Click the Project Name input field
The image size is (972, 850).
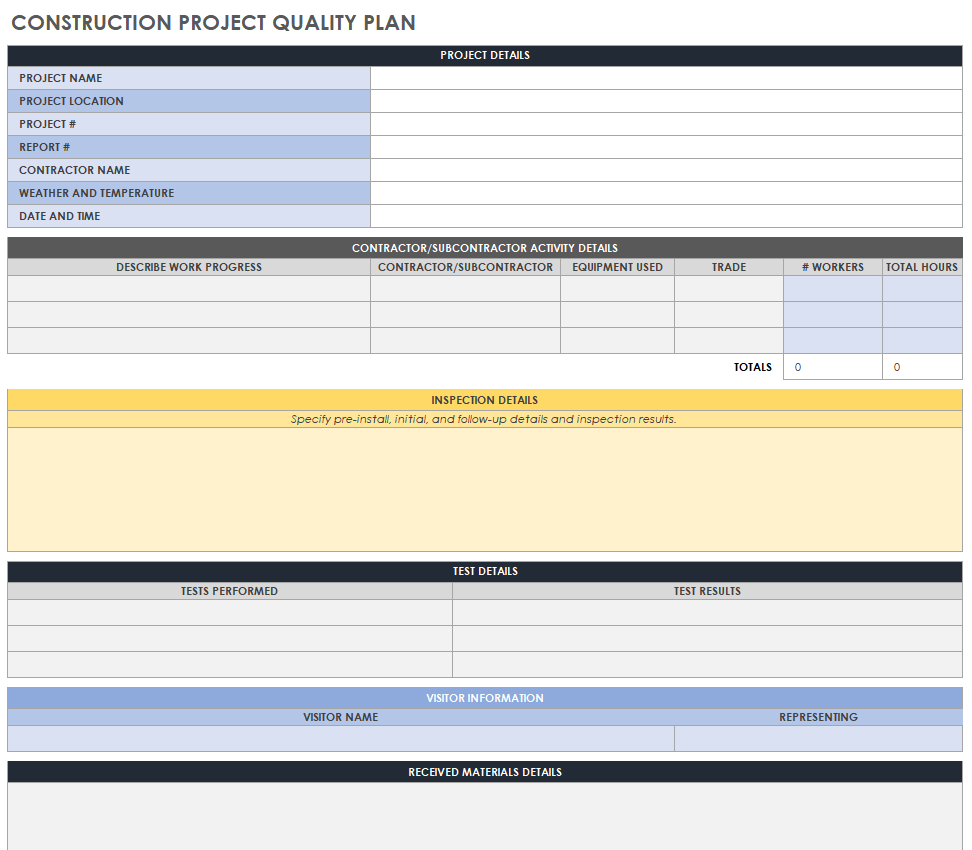pos(666,78)
